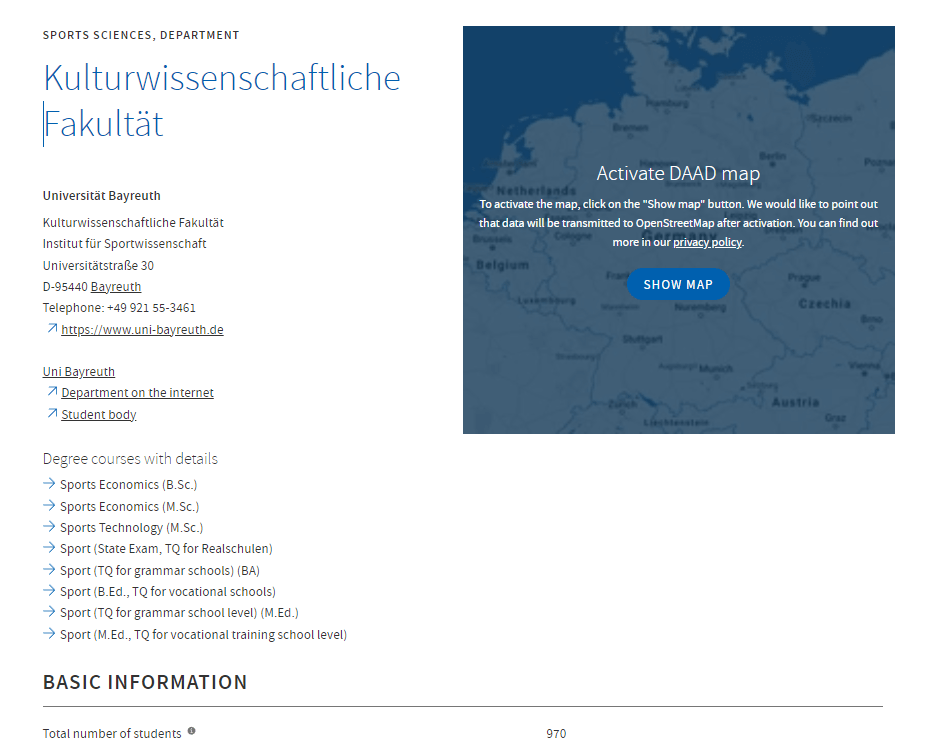Viewport: 943px width, 739px height.
Task: Open Sports Economics (B.Sc.) course
Action: click(x=129, y=485)
